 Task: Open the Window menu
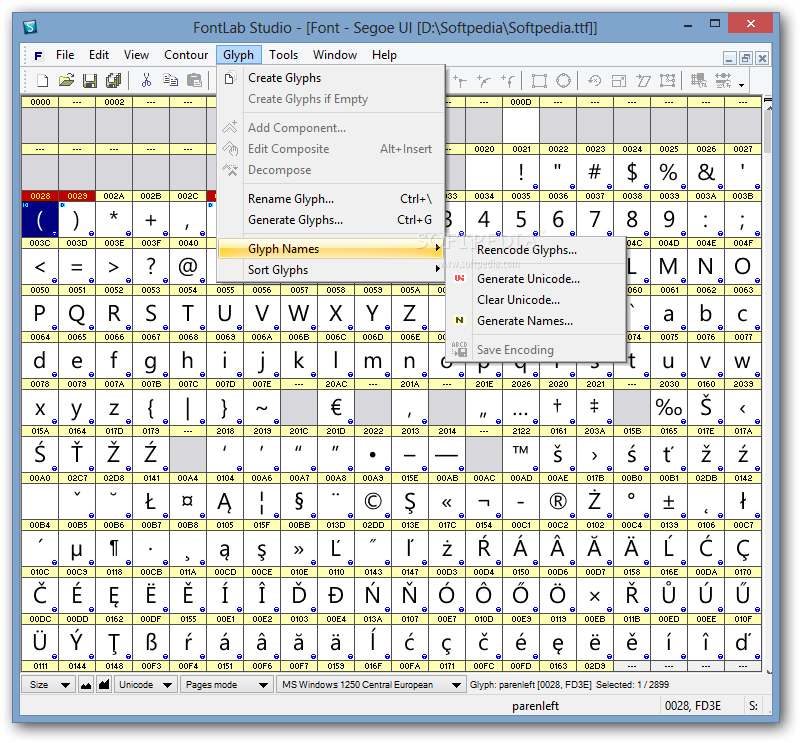coord(335,55)
